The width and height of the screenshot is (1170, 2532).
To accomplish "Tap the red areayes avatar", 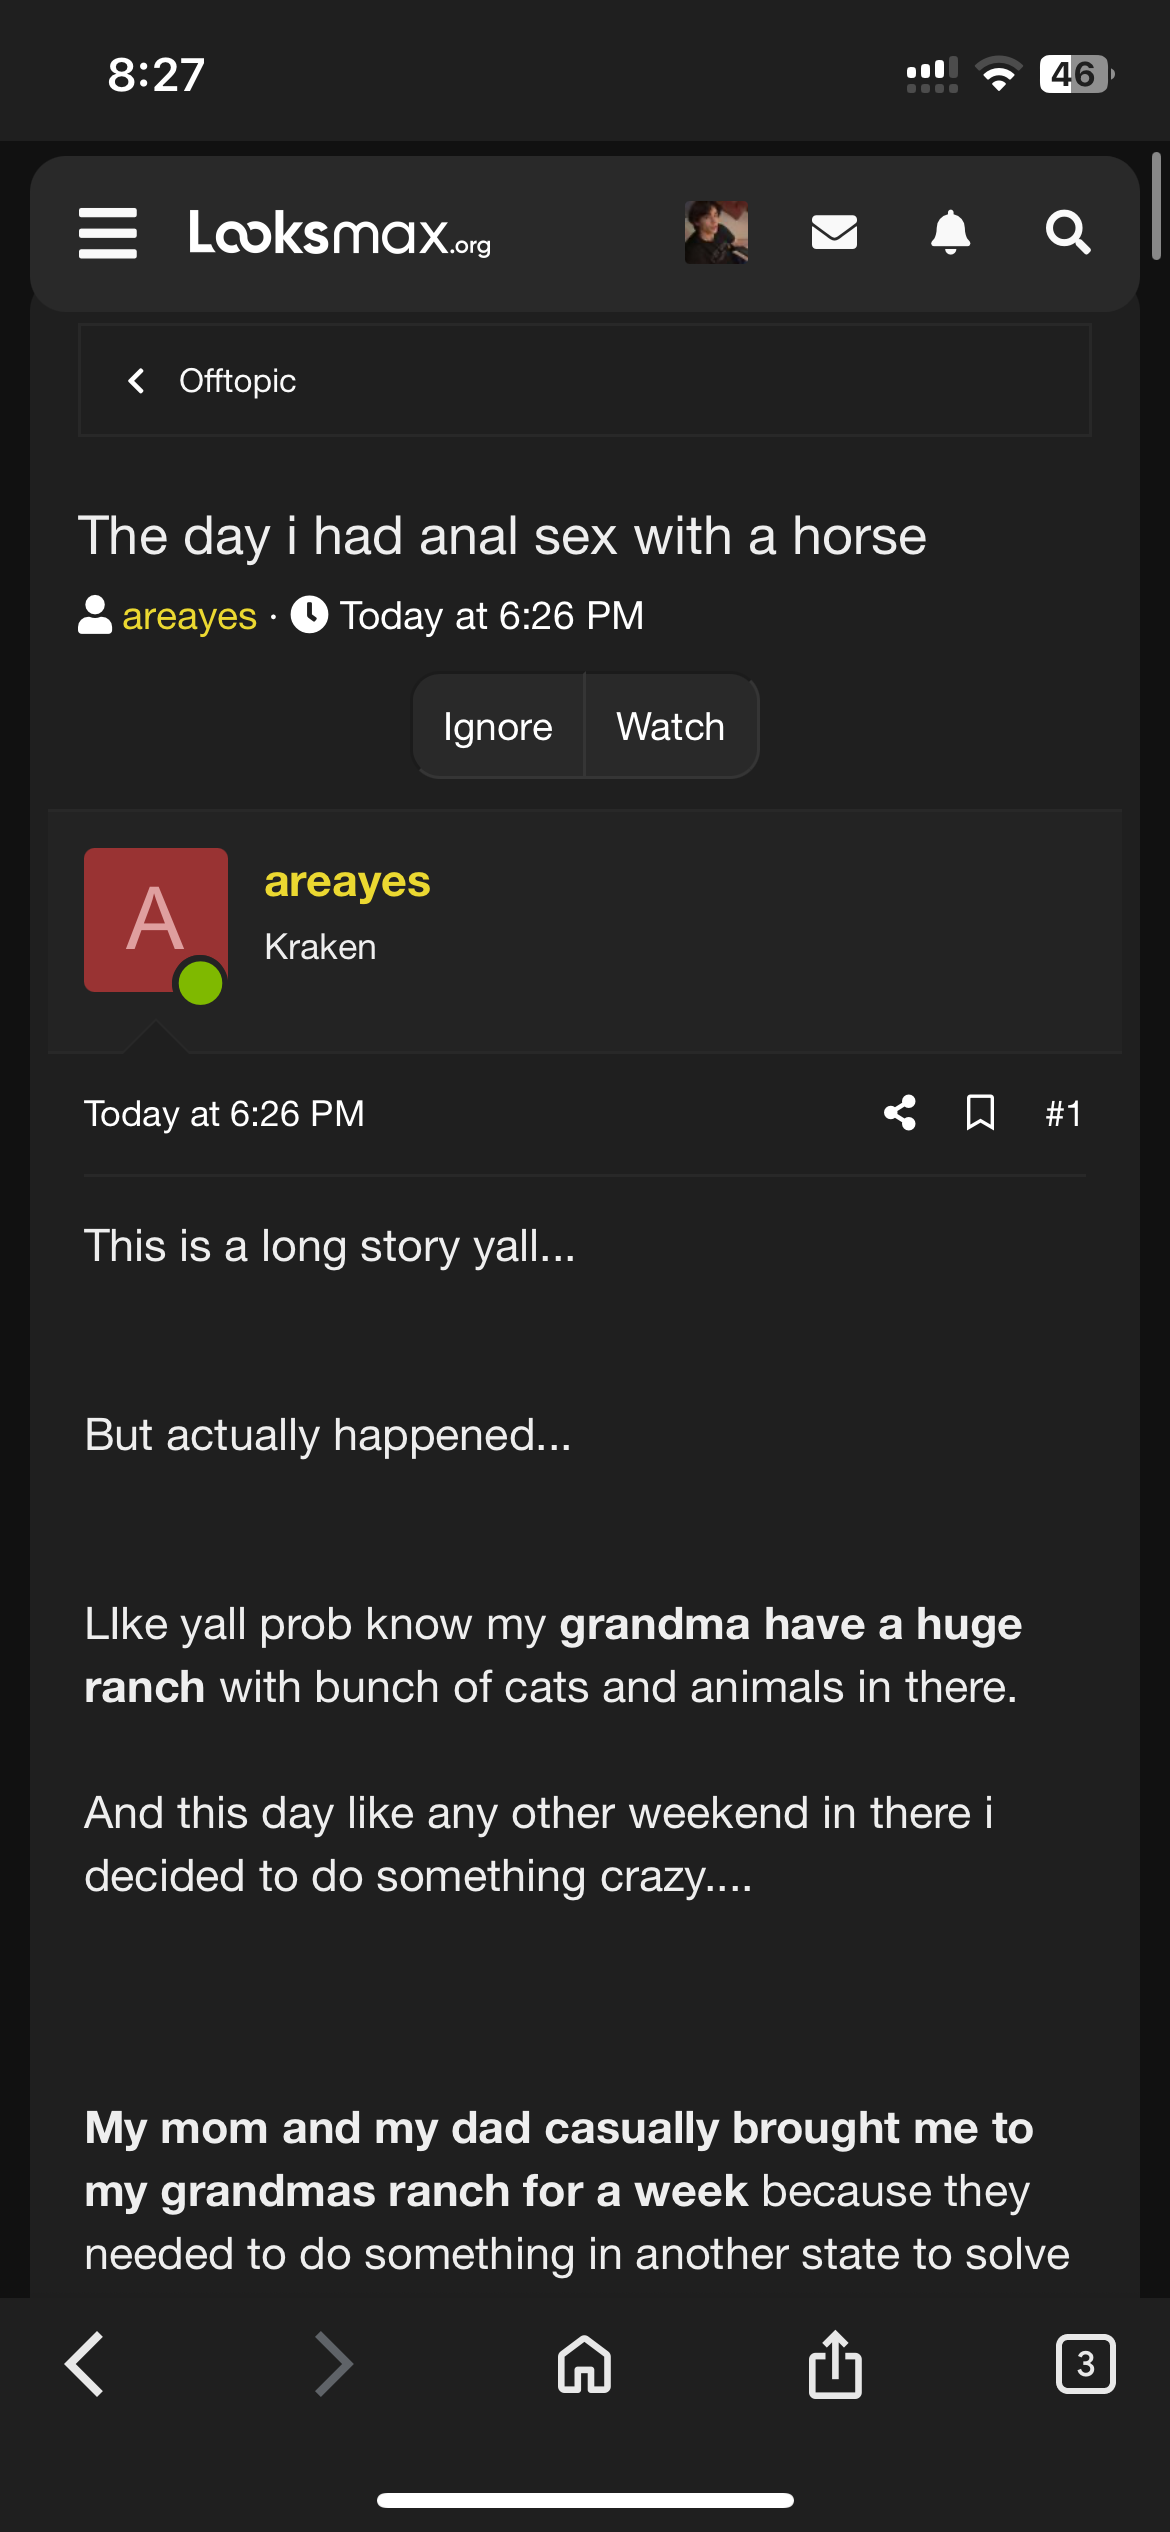I will (x=156, y=920).
